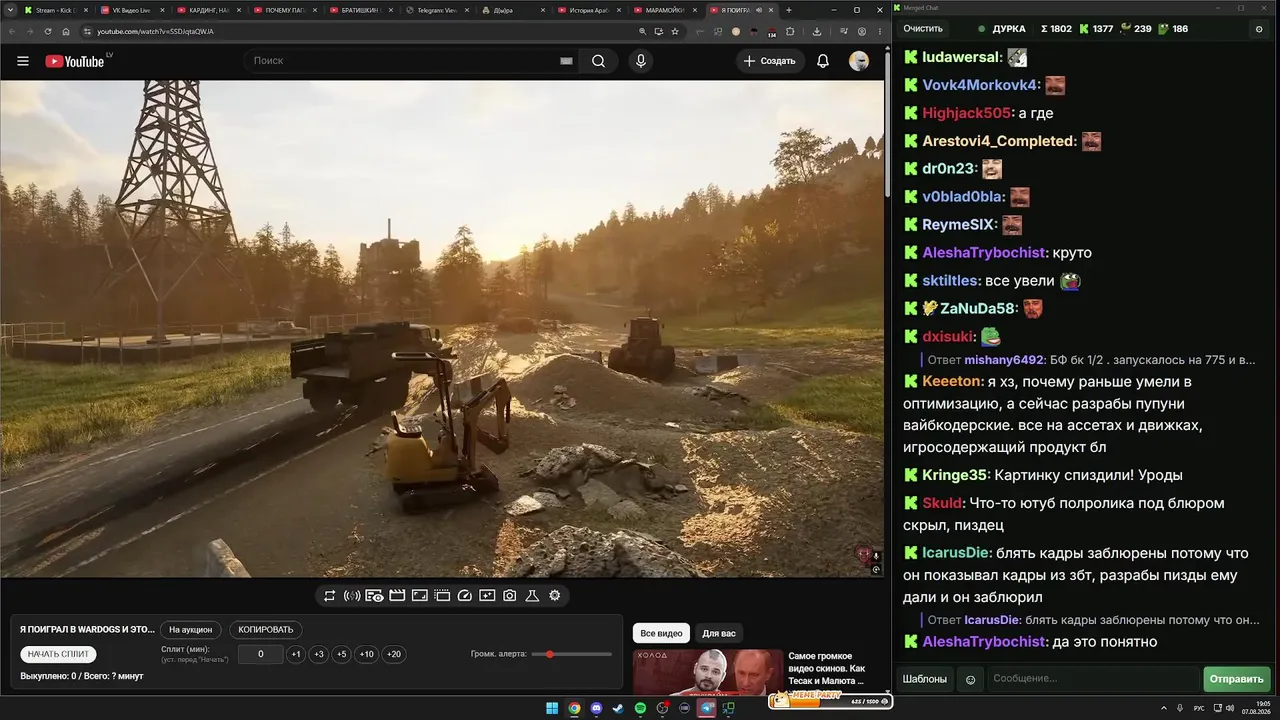Click the clapperboard icon in player toolbar
The width and height of the screenshot is (1280, 720).
[397, 596]
